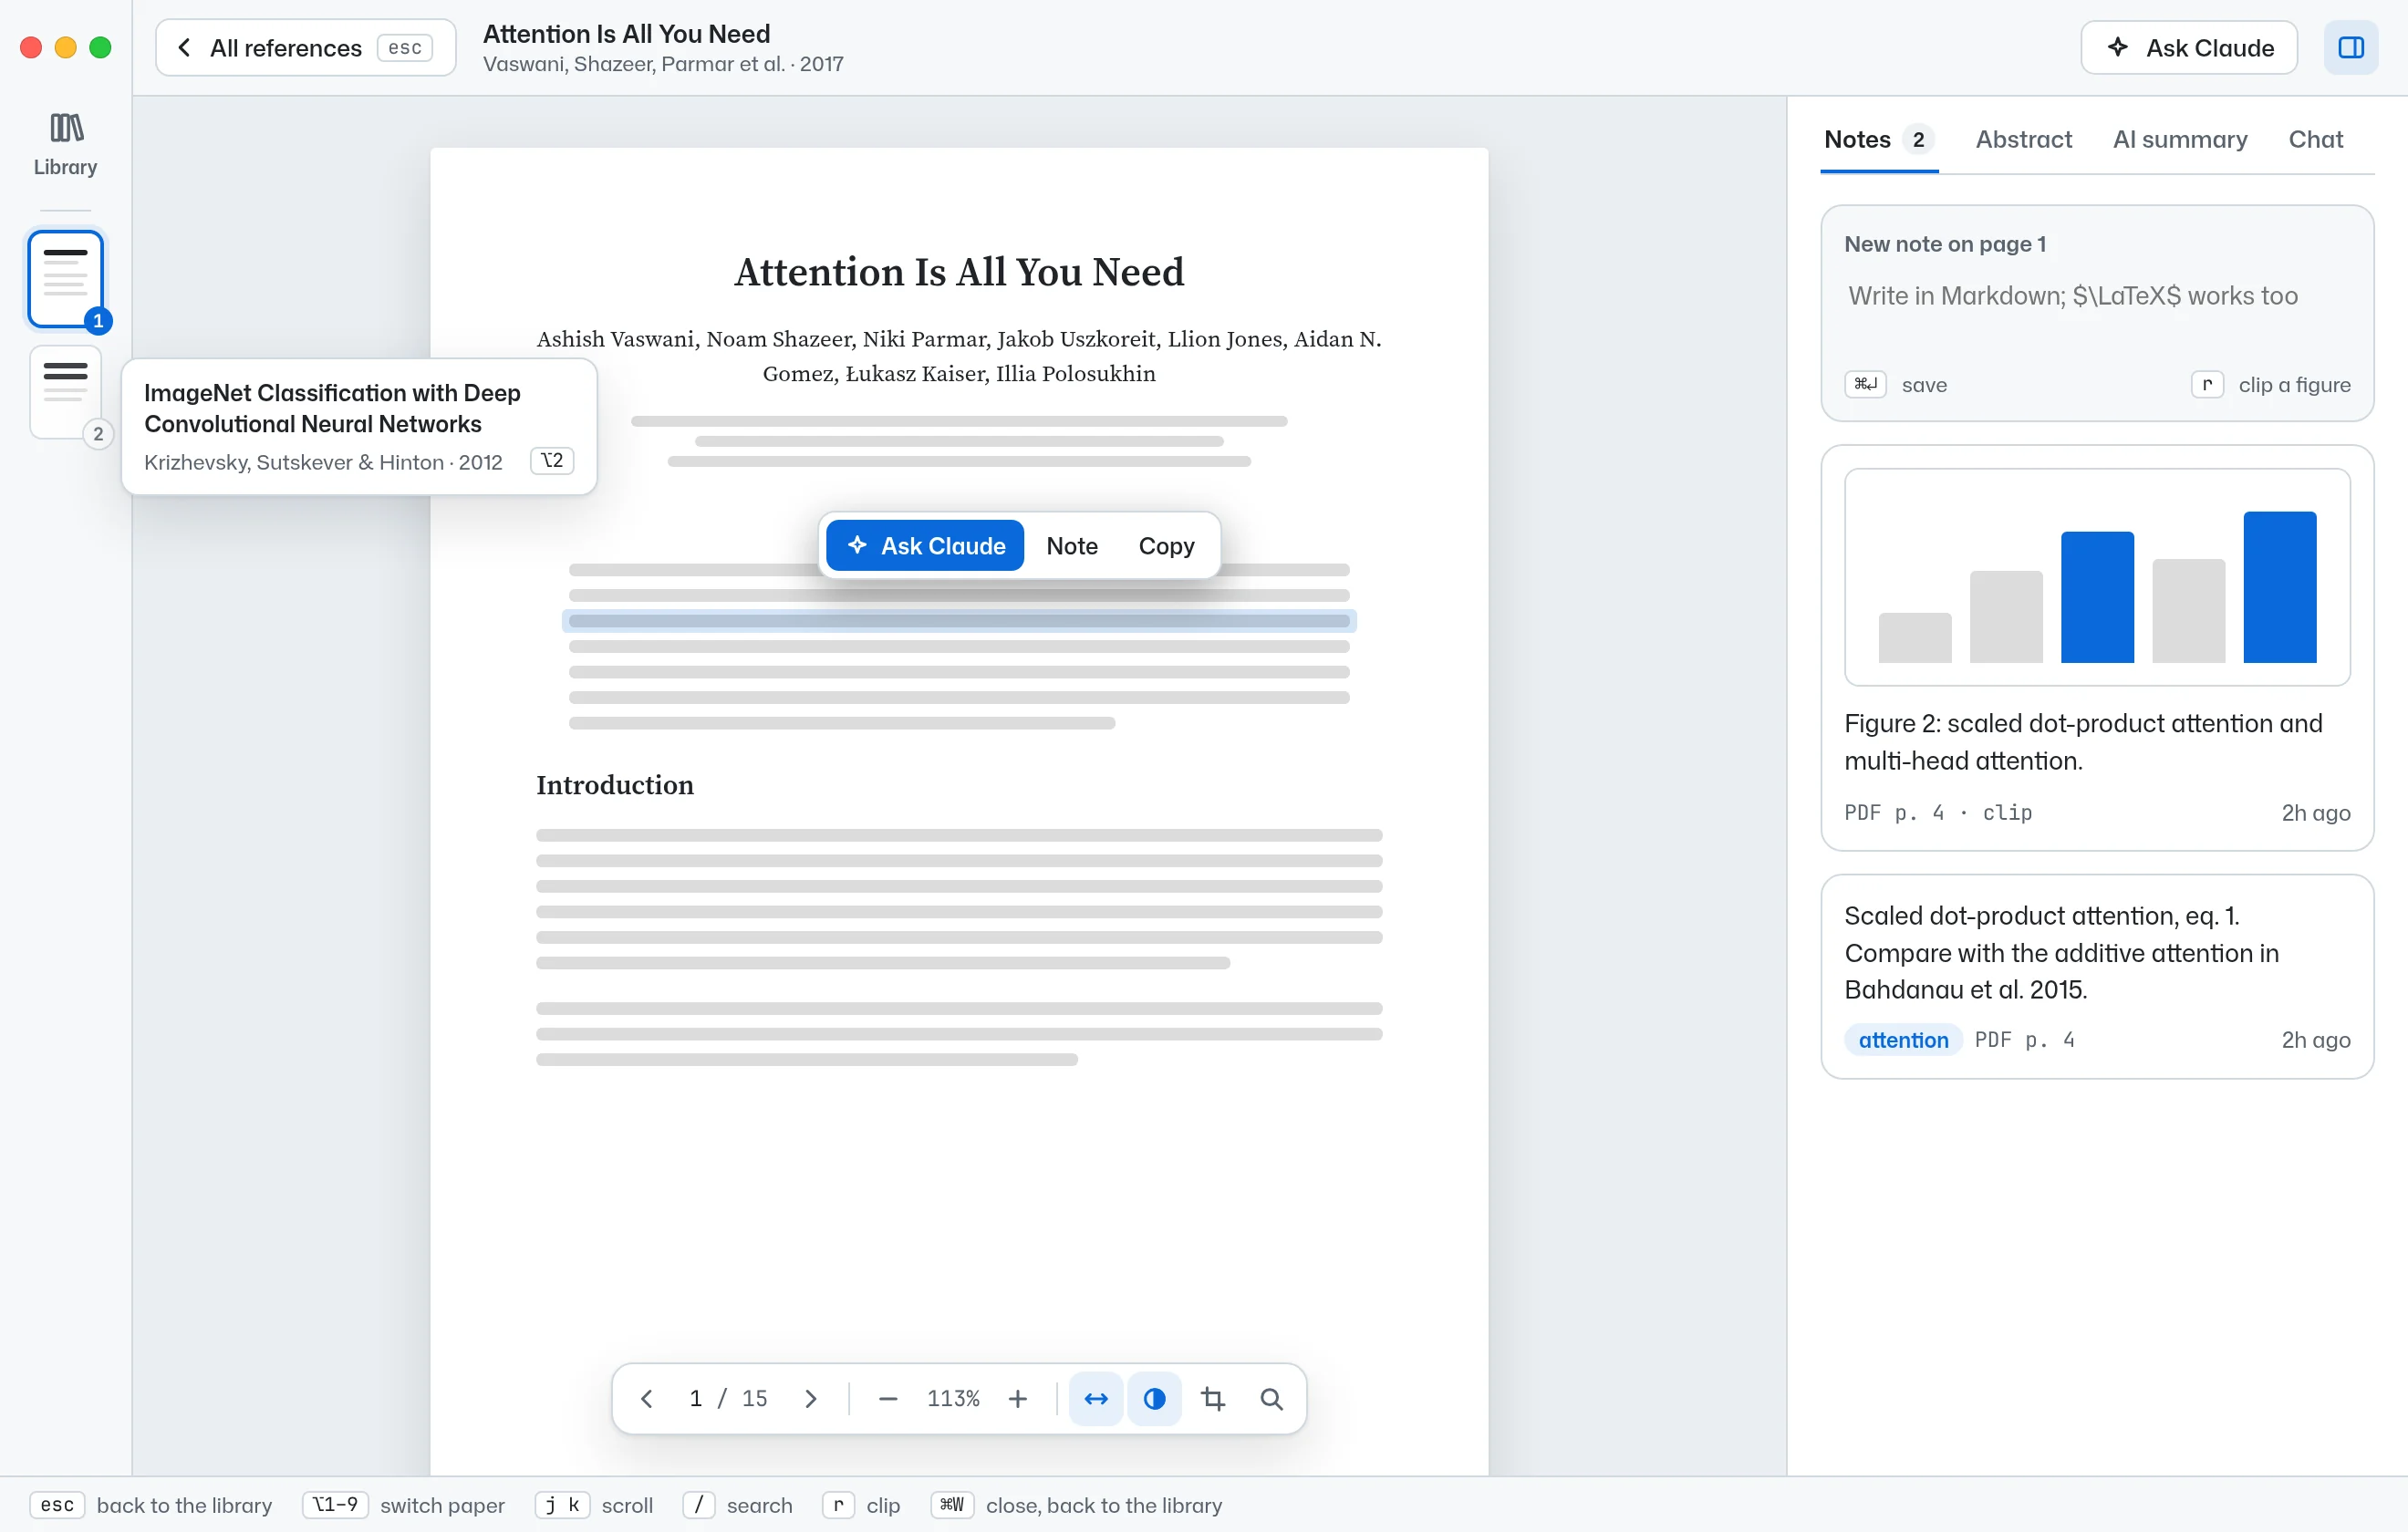This screenshot has width=2408, height=1532.
Task: Choose Note in the selection popup
Action: pos(1071,546)
